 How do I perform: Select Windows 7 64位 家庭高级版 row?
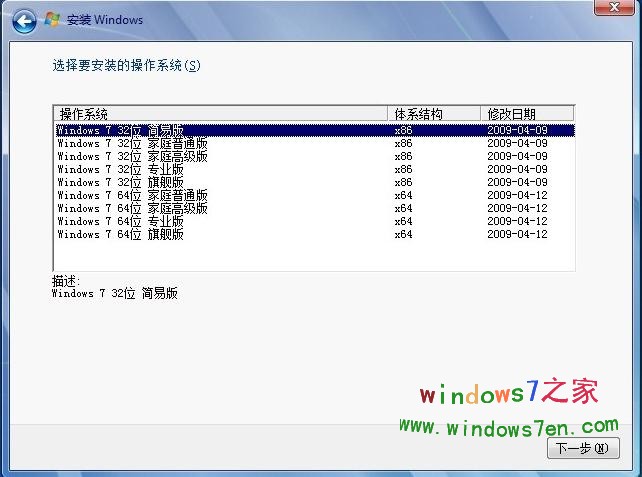coord(315,208)
